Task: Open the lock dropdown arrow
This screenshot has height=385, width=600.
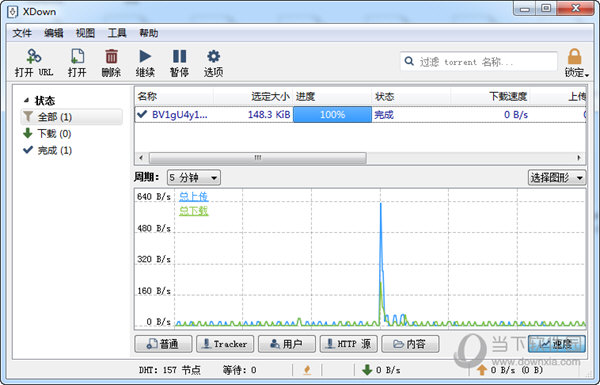Action: 587,75
